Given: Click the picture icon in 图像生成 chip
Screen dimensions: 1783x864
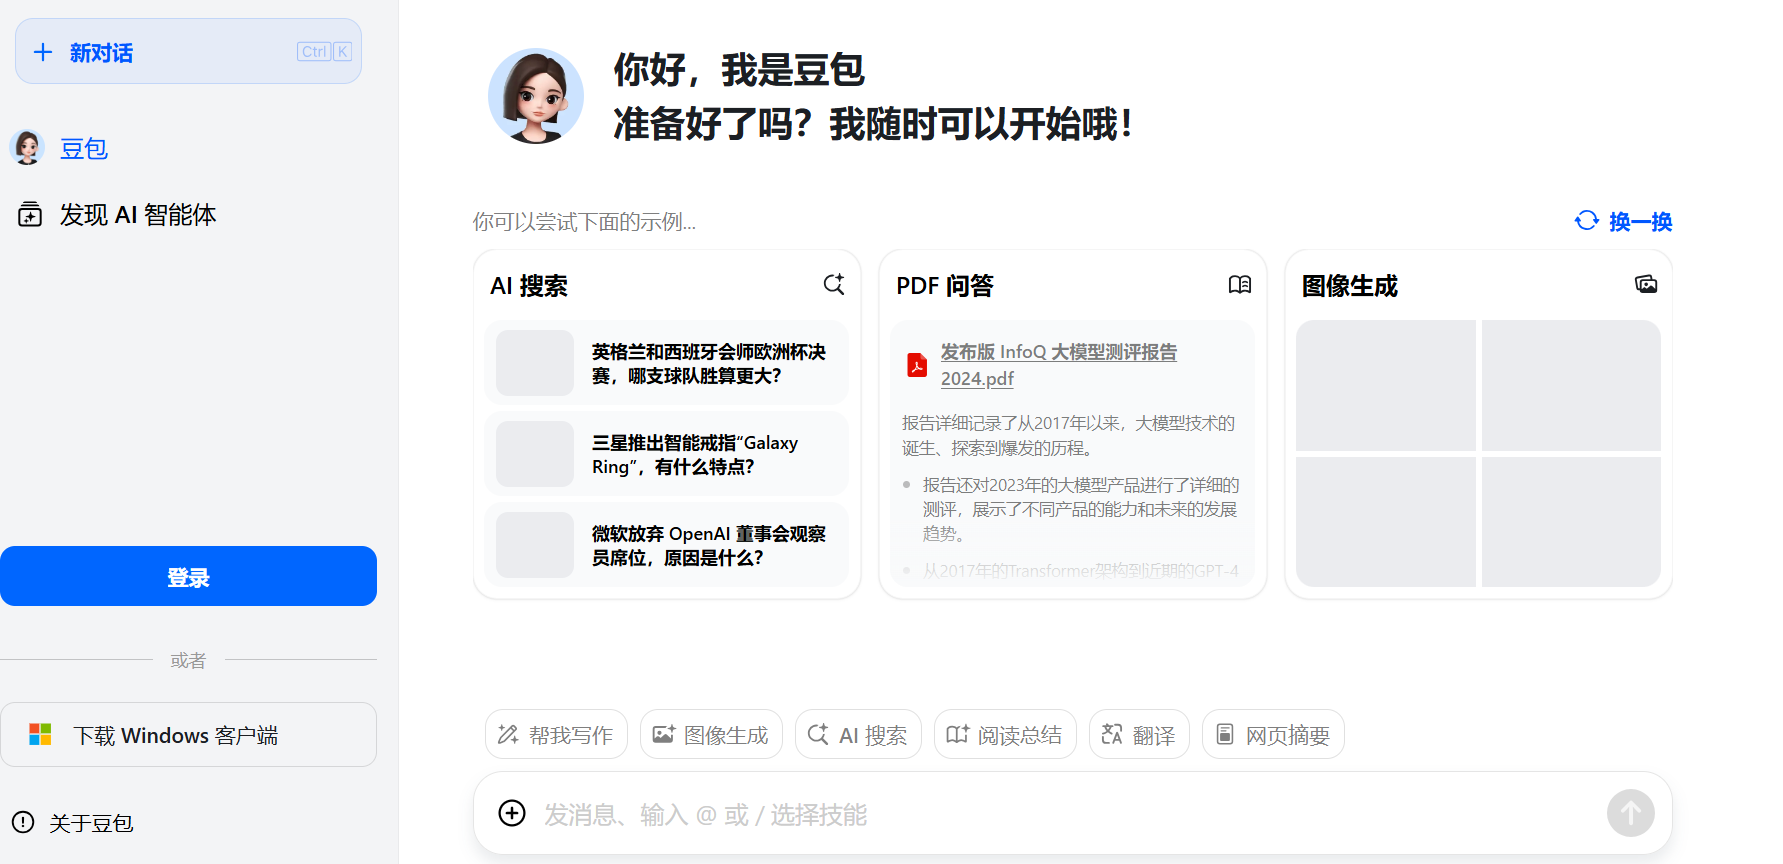Looking at the screenshot, I should 664,735.
